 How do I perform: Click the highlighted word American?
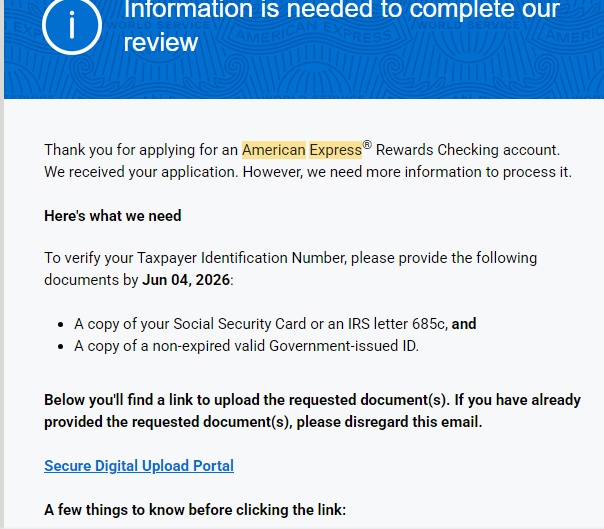point(273,150)
